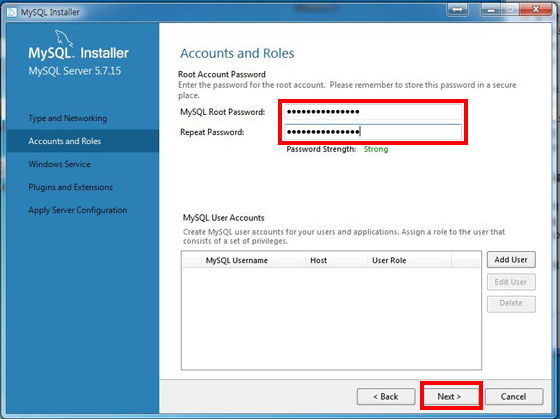Screen dimensions: 560x419
Task: Click the MySQL dolphin logo
Action: 64,39
